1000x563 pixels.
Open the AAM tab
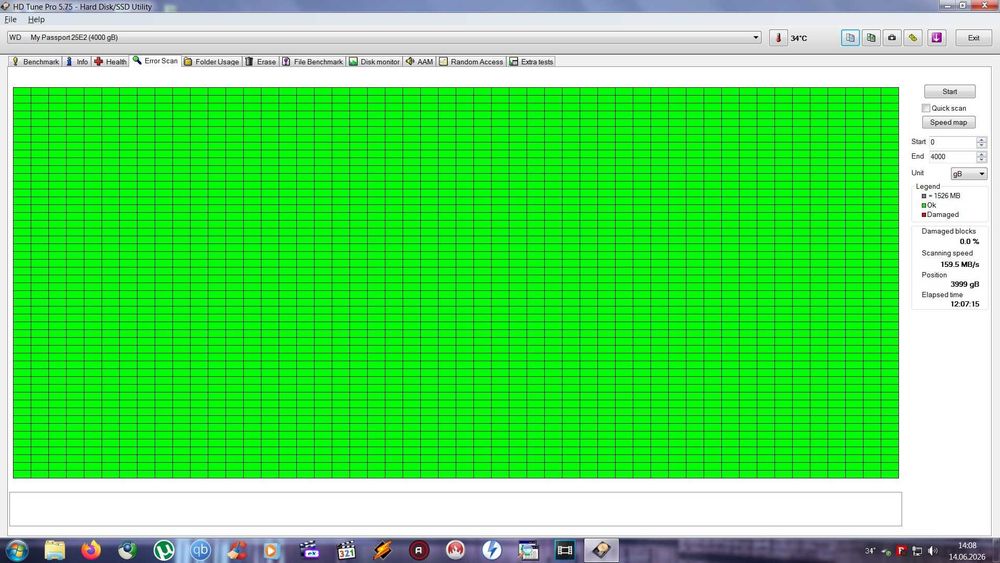419,62
